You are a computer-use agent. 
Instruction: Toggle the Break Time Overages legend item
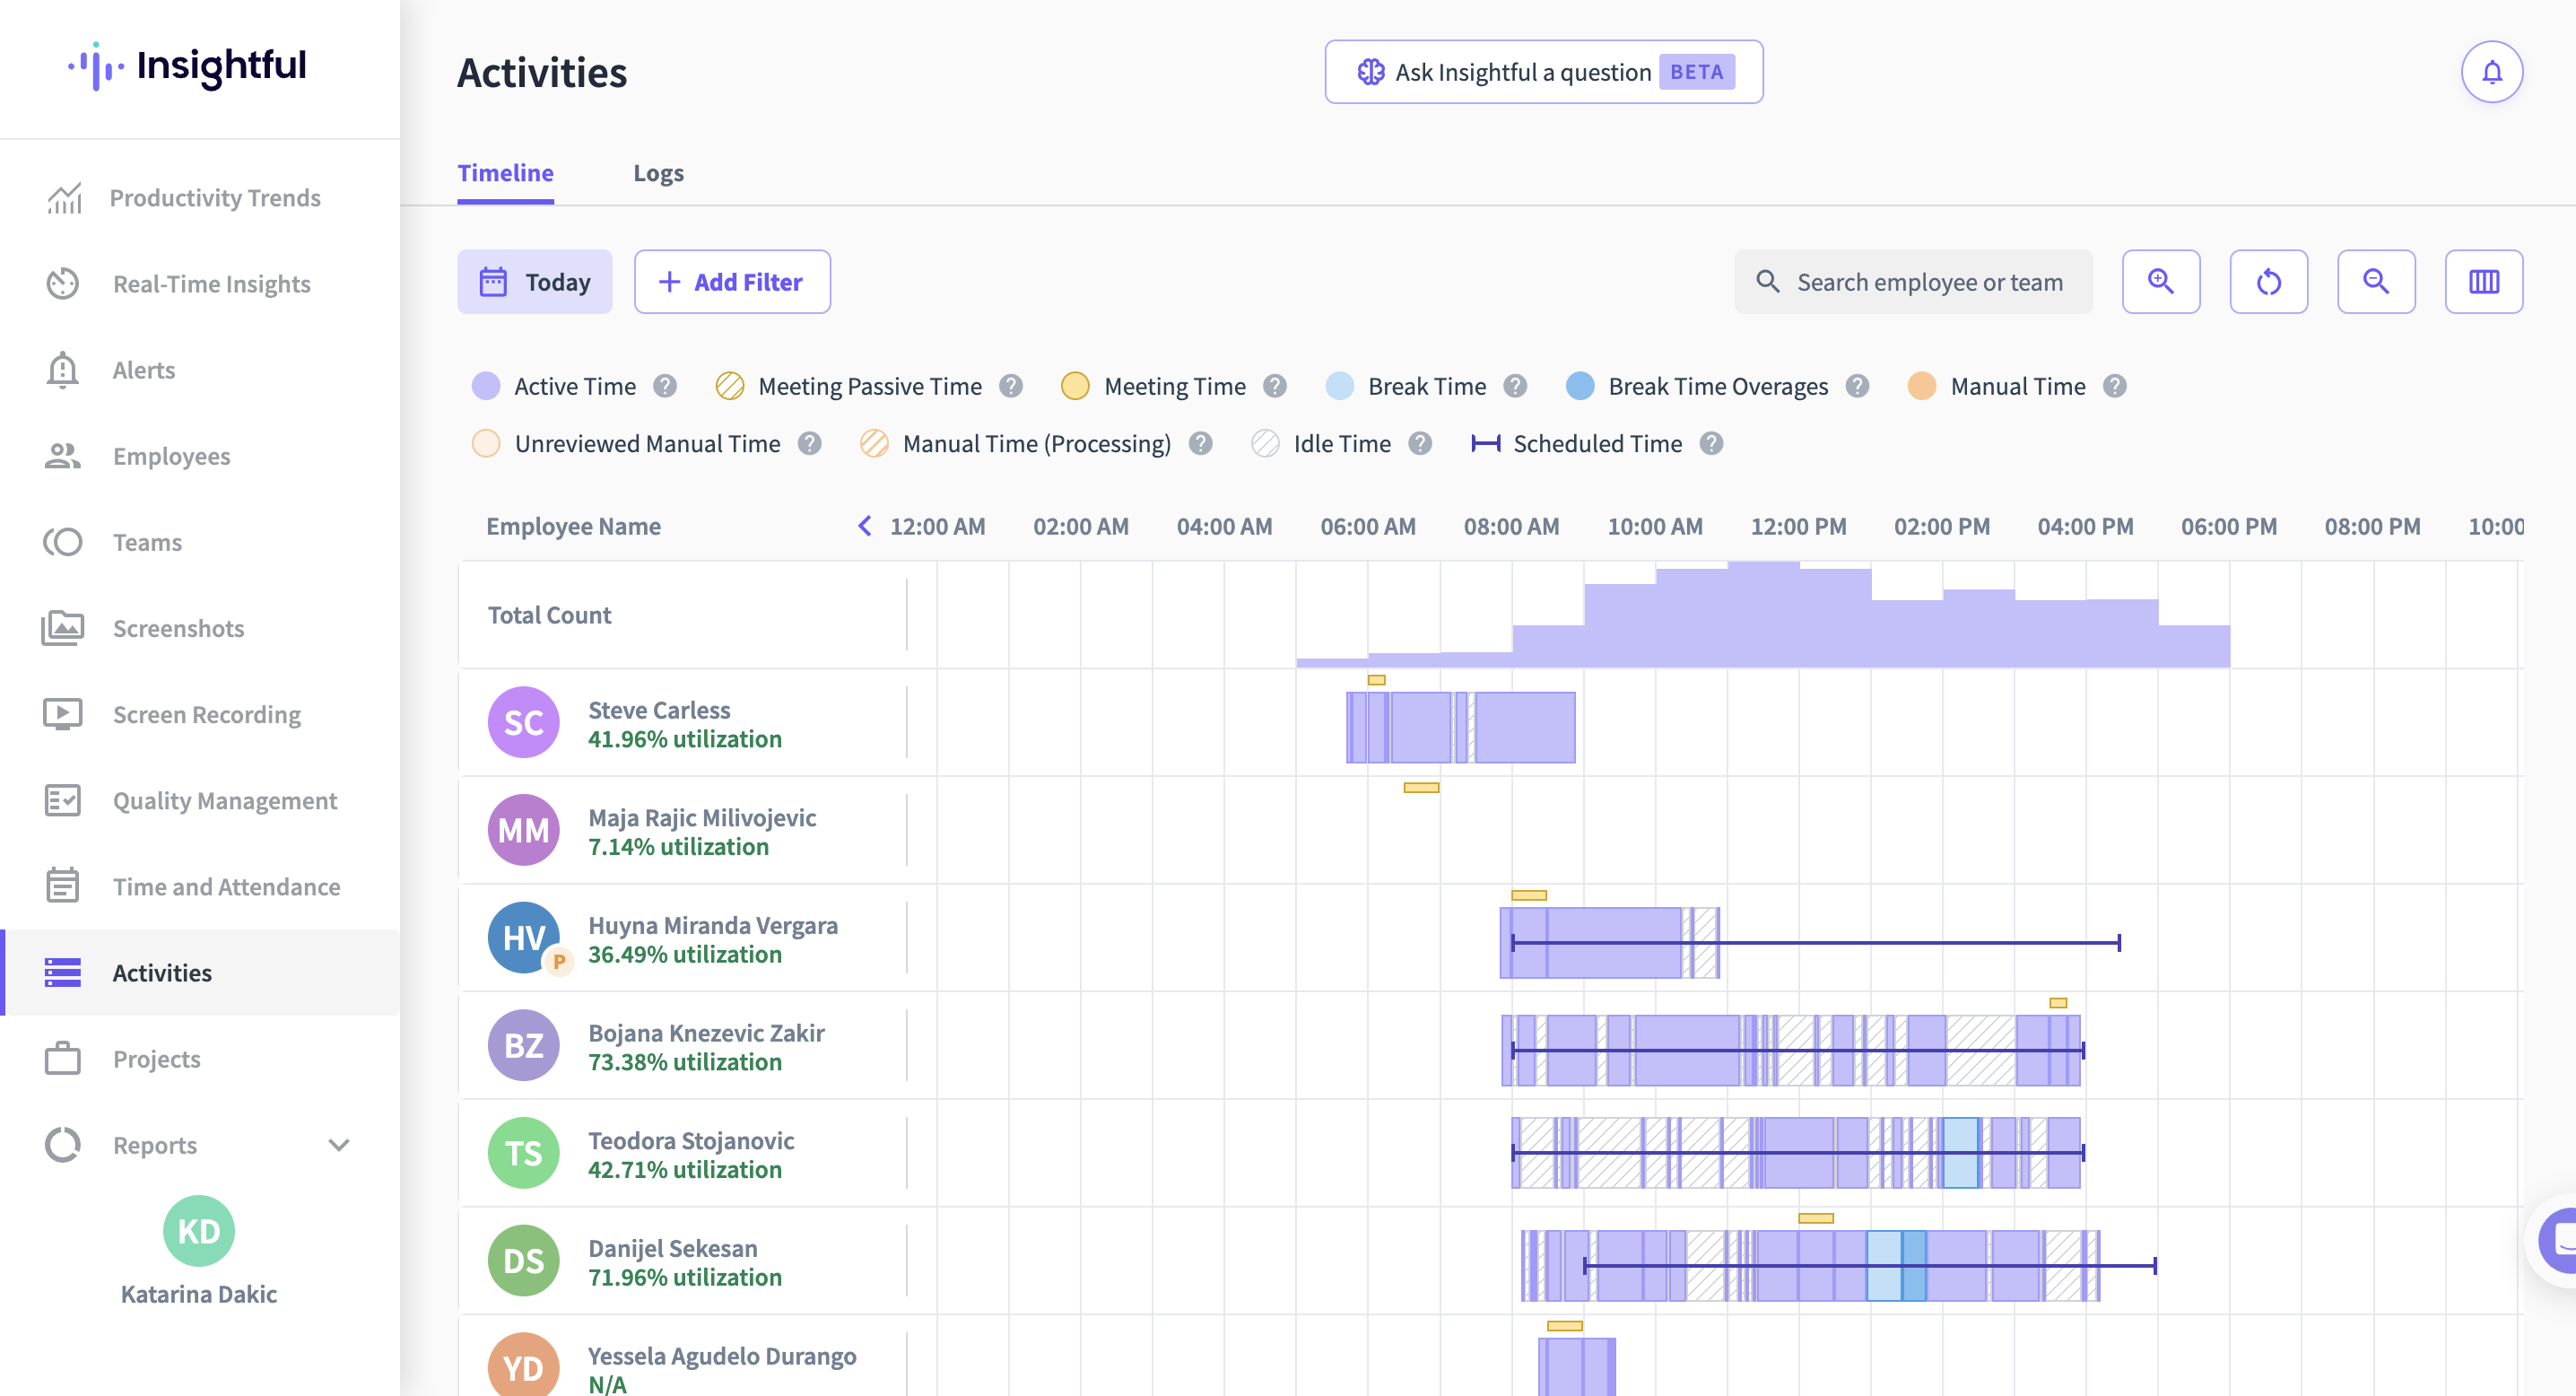point(1697,386)
